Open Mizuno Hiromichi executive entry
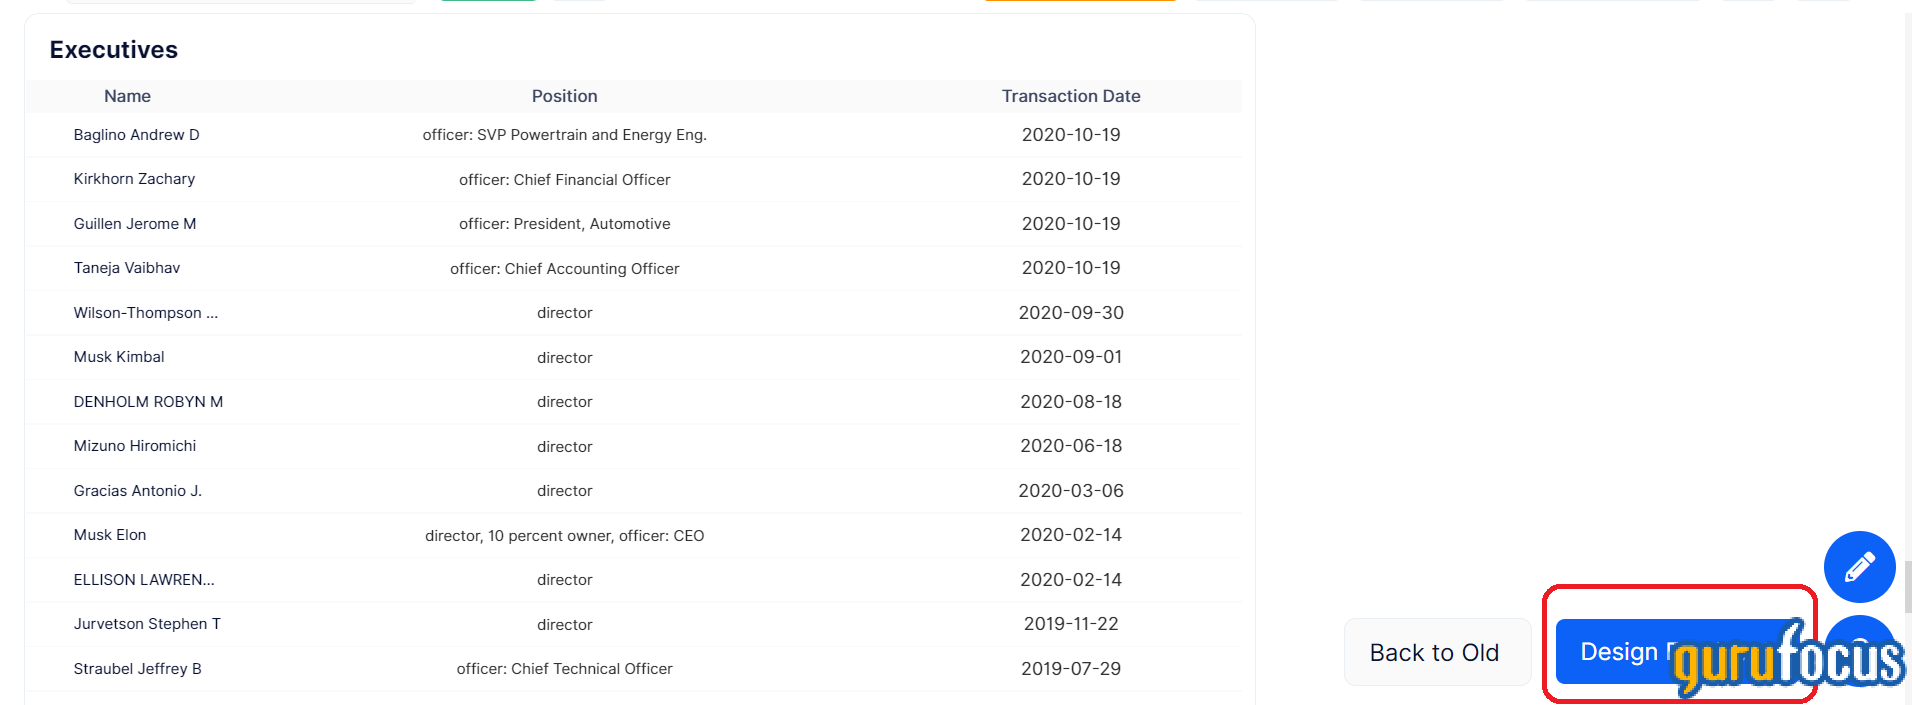The height and width of the screenshot is (705, 1912). point(134,446)
